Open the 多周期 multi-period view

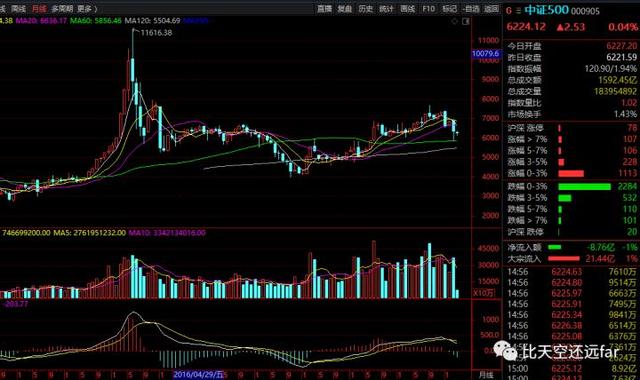click(x=62, y=9)
